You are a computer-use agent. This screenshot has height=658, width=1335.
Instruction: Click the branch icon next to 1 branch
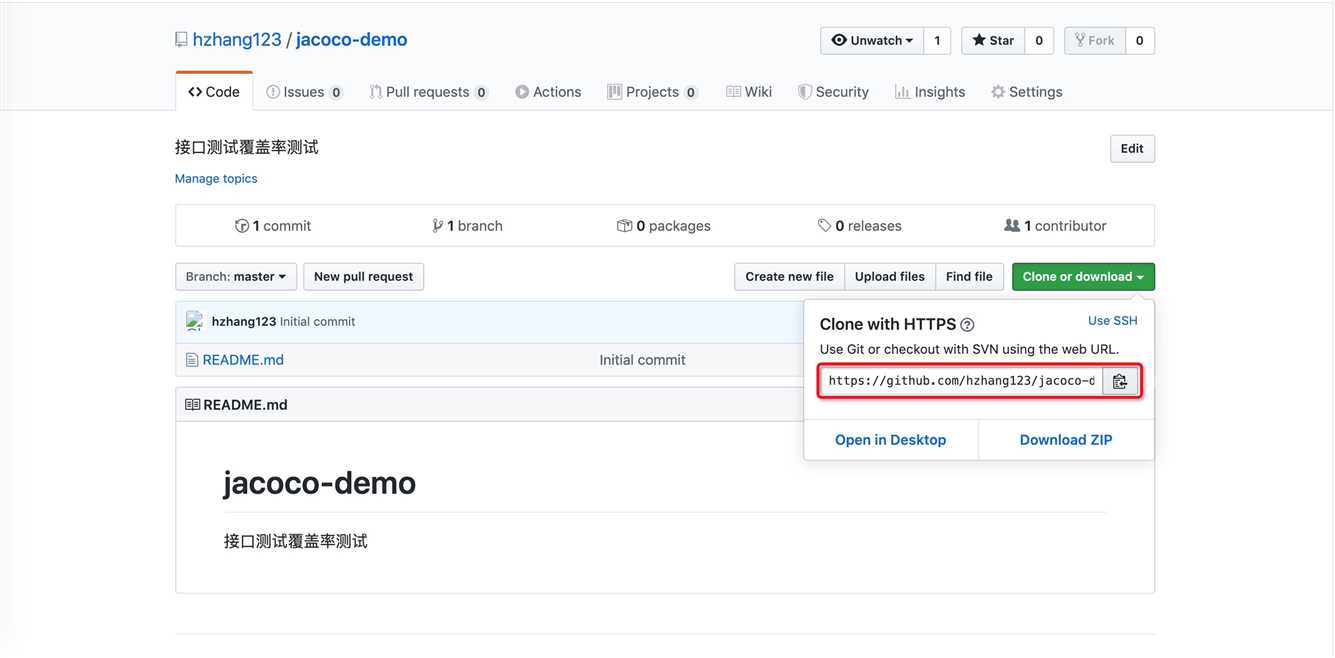437,226
